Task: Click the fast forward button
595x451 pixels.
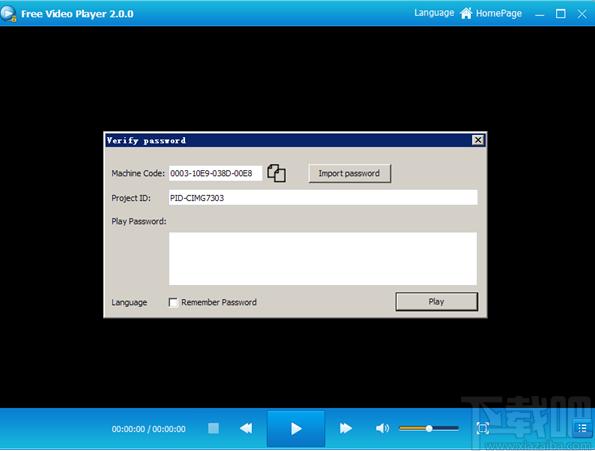Action: coord(345,429)
